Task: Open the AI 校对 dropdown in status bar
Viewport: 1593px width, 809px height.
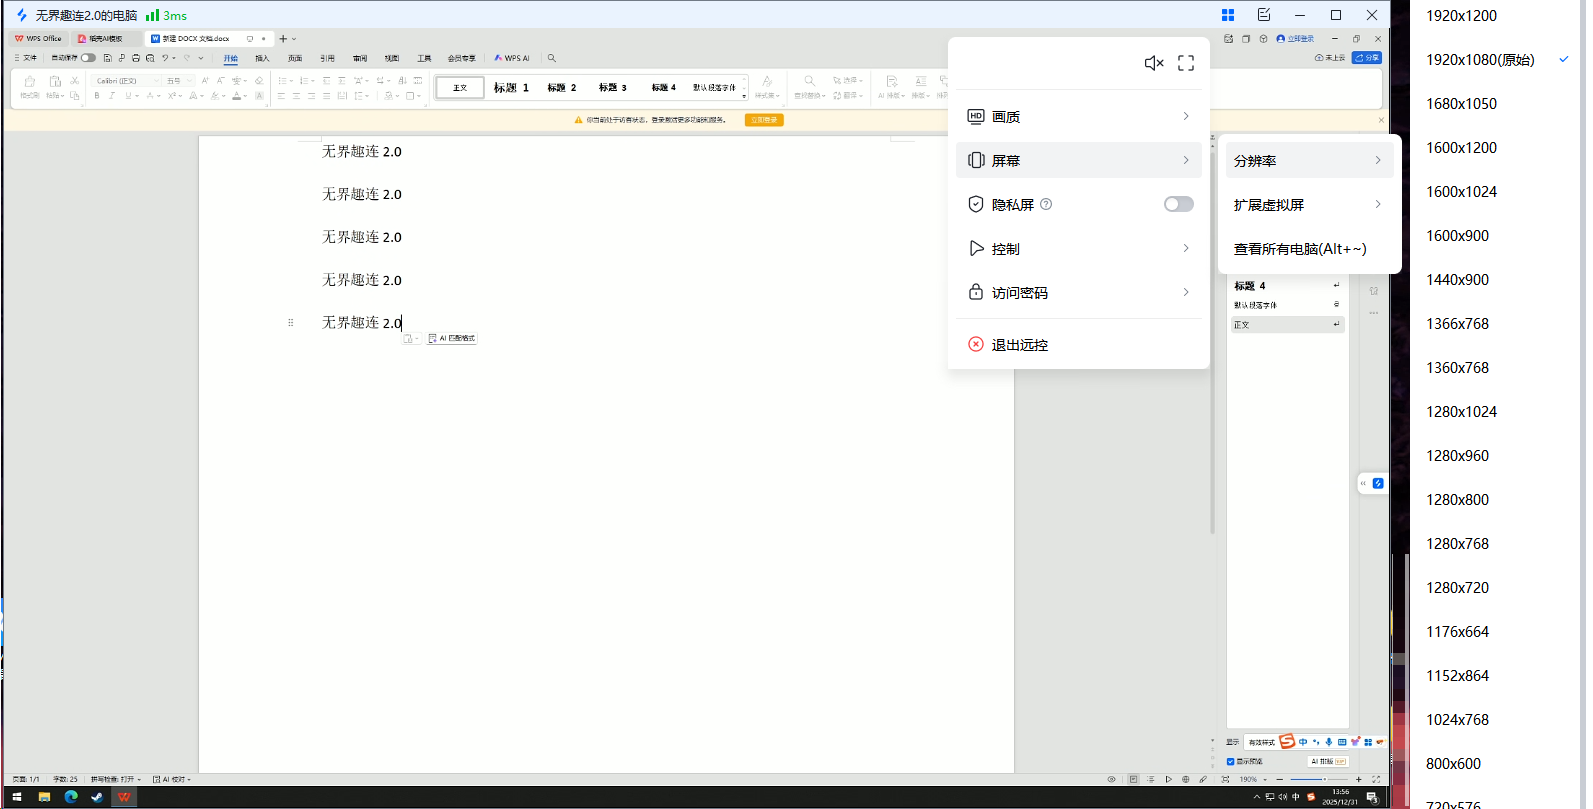Action: (x=171, y=779)
